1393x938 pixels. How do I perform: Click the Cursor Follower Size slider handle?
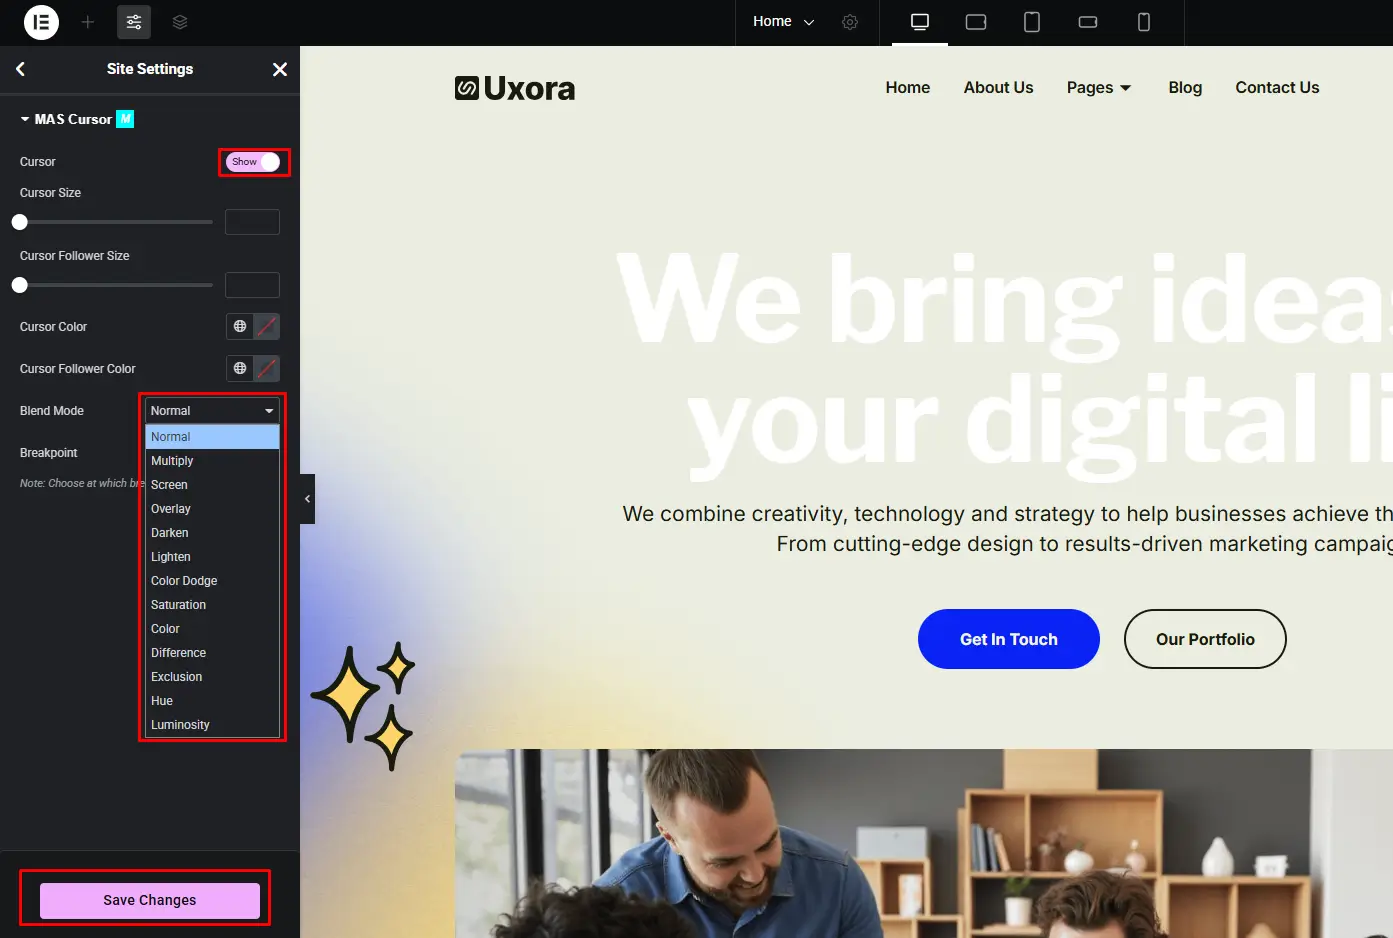[20, 285]
